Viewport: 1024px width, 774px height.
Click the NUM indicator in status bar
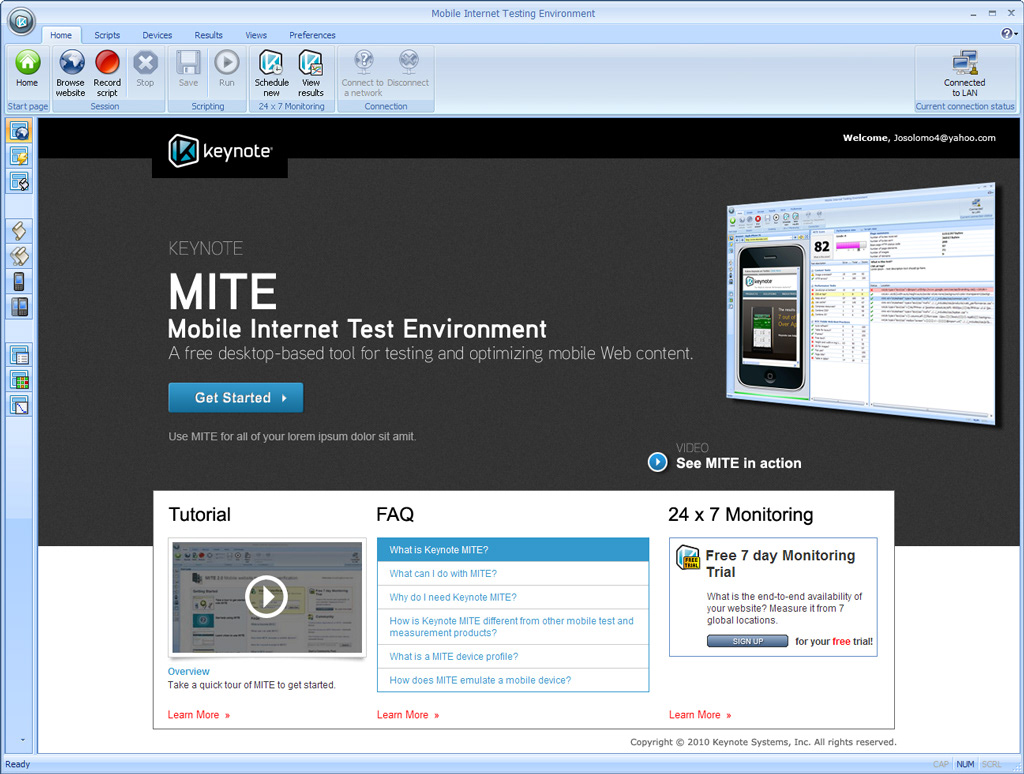pos(965,764)
